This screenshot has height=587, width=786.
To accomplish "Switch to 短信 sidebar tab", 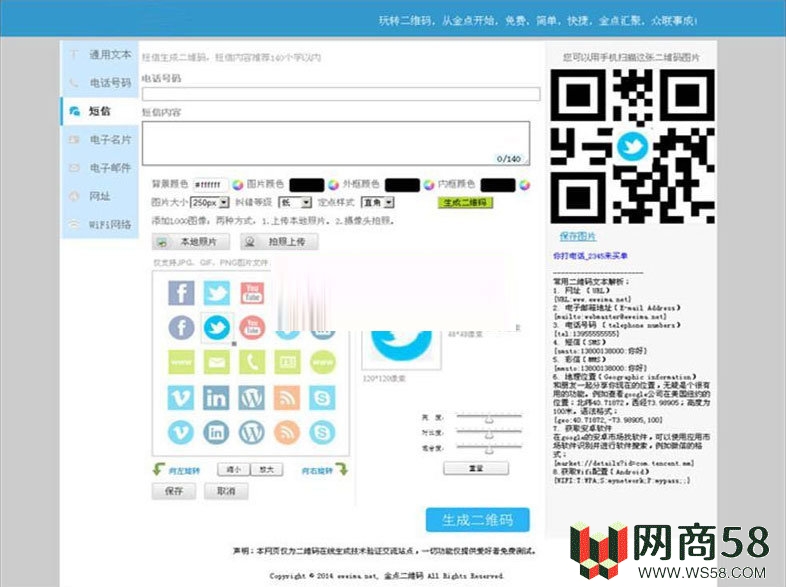I will (x=100, y=111).
